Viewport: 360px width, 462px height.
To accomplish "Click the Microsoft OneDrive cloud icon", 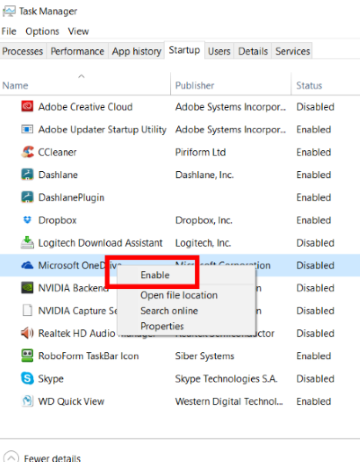I will coord(27,265).
